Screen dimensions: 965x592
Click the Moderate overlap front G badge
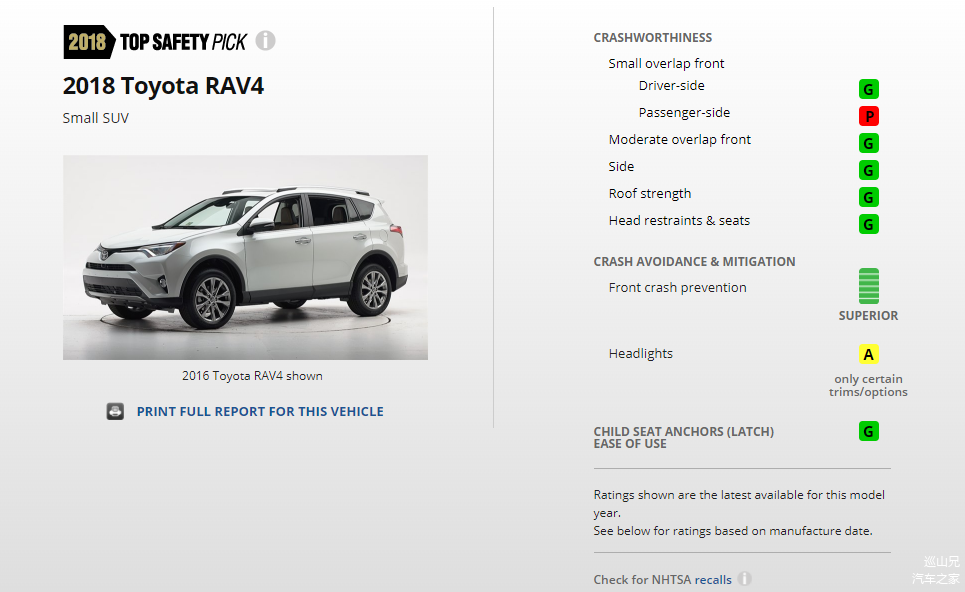click(868, 143)
